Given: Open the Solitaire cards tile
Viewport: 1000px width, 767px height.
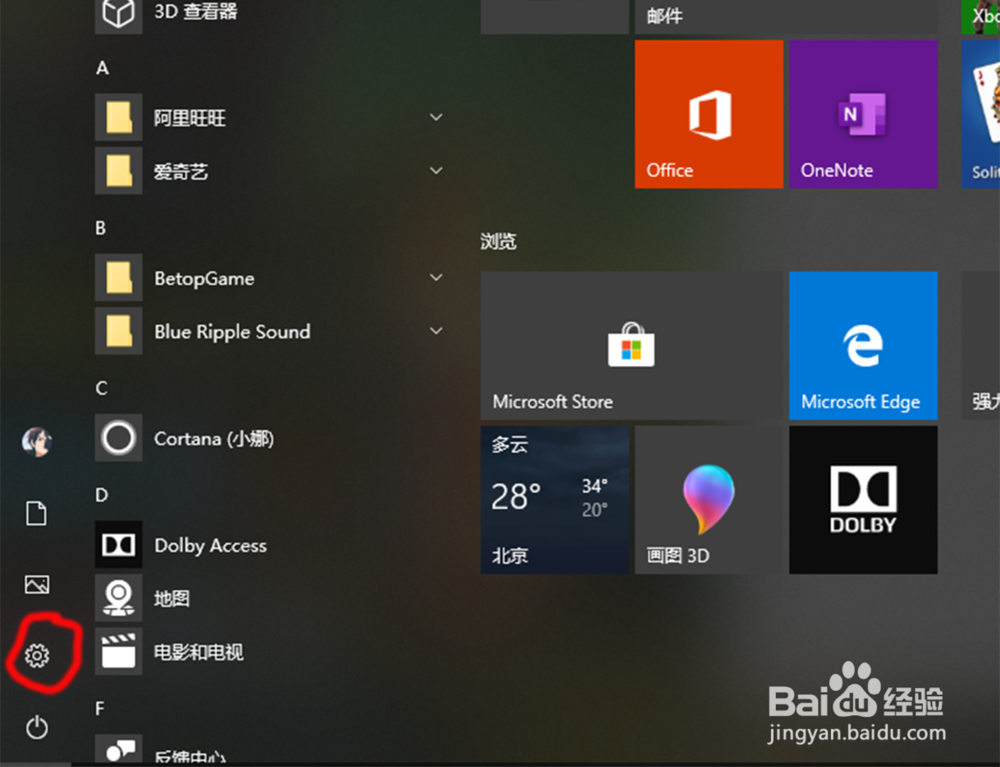Looking at the screenshot, I should coord(981,114).
